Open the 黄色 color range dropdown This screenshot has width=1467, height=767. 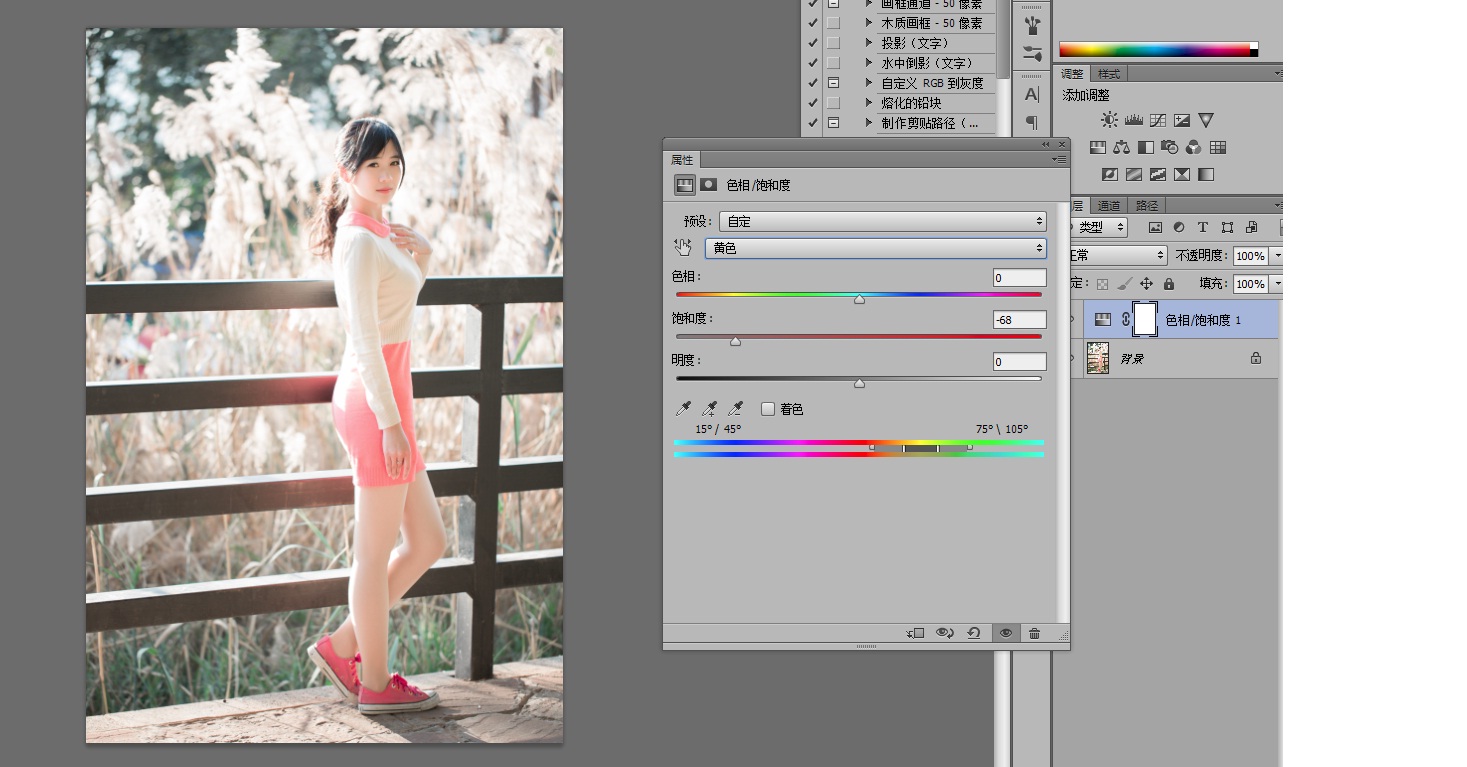pyautogui.click(x=875, y=248)
